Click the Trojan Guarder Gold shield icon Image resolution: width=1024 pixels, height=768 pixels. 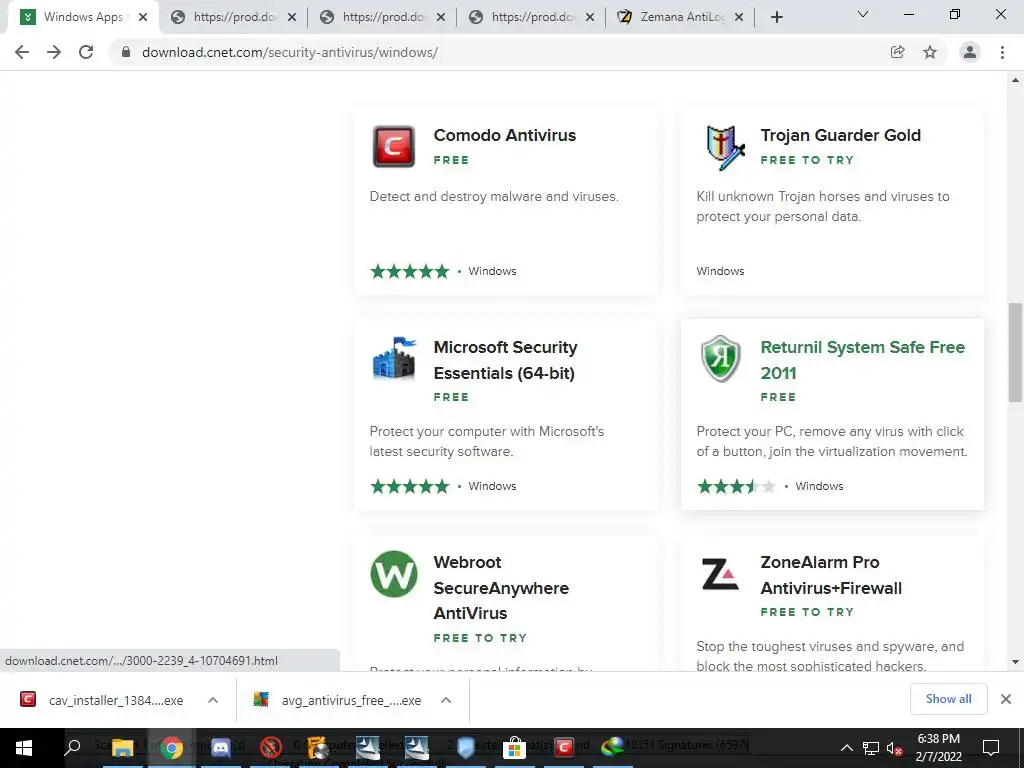[725, 148]
